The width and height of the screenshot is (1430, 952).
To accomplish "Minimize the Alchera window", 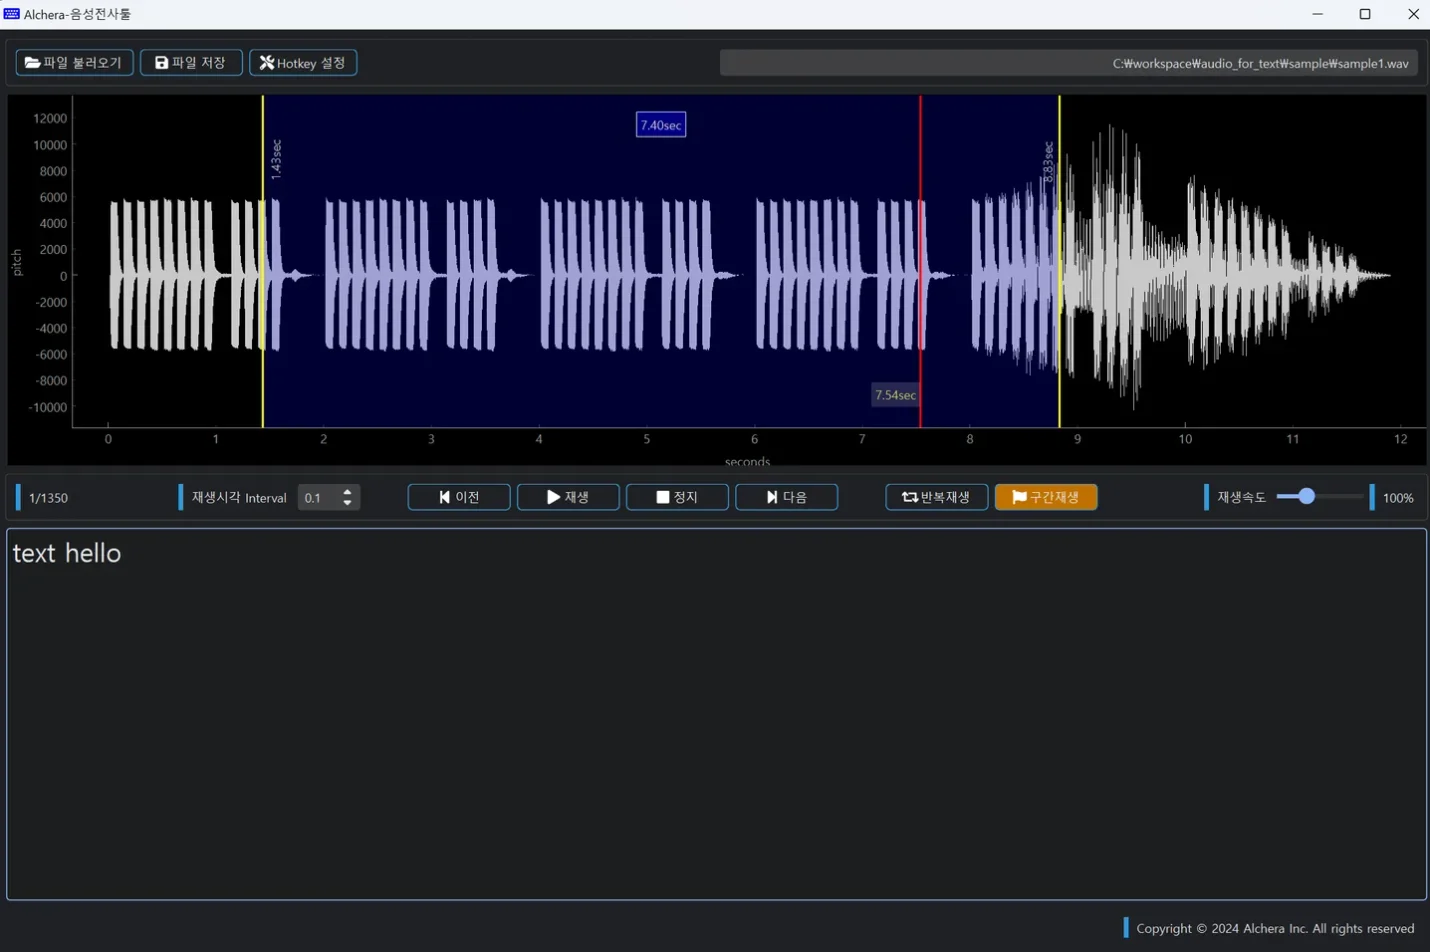I will coord(1317,14).
